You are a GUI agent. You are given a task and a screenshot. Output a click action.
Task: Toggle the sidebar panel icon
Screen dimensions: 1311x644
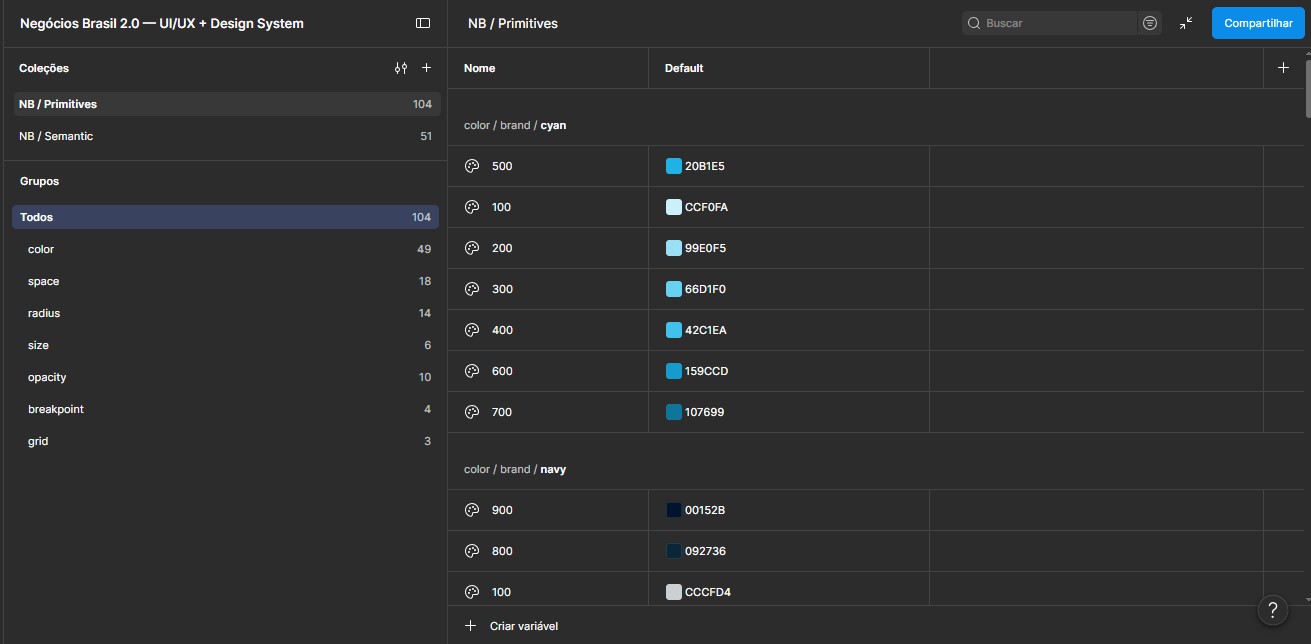point(423,23)
